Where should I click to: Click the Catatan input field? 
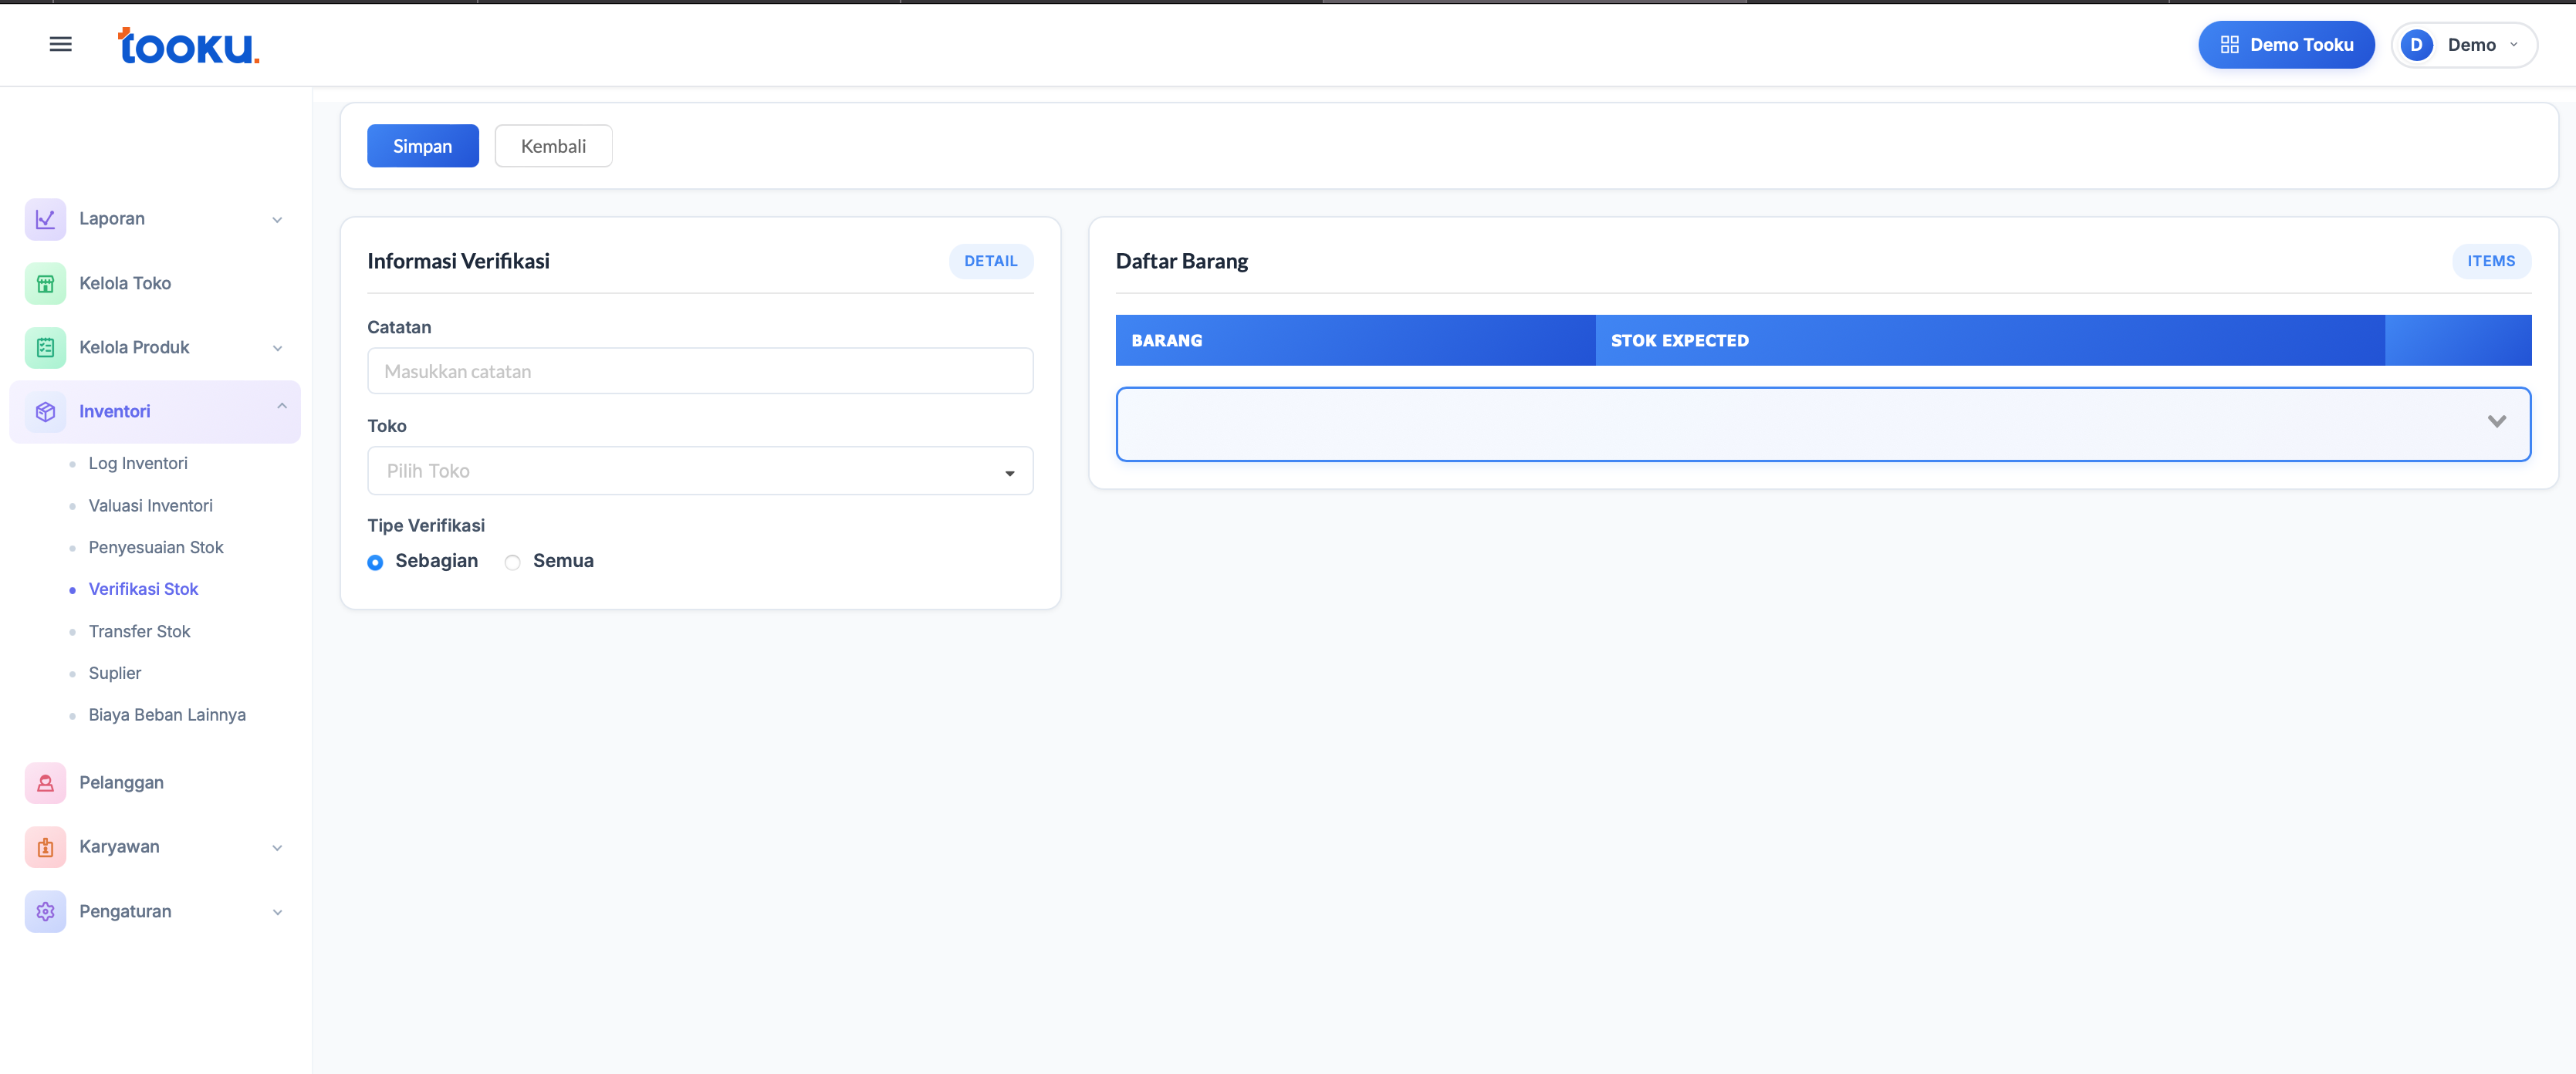pyautogui.click(x=700, y=371)
